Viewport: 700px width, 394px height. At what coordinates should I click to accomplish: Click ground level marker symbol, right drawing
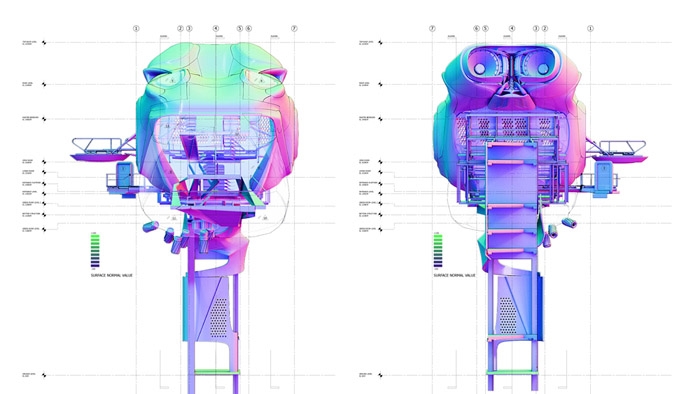pyautogui.click(x=380, y=375)
